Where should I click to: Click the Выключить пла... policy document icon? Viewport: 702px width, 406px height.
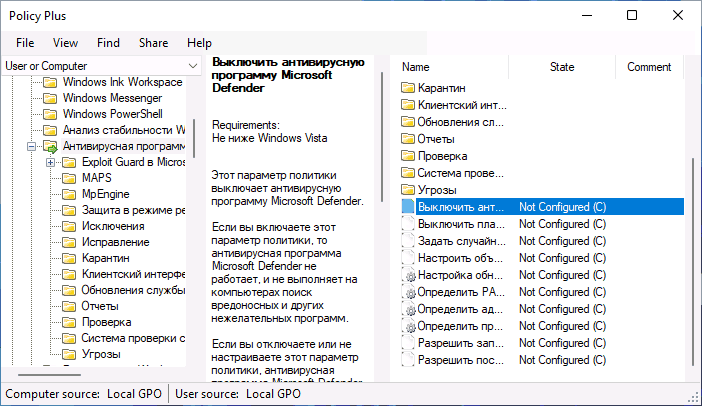point(408,223)
